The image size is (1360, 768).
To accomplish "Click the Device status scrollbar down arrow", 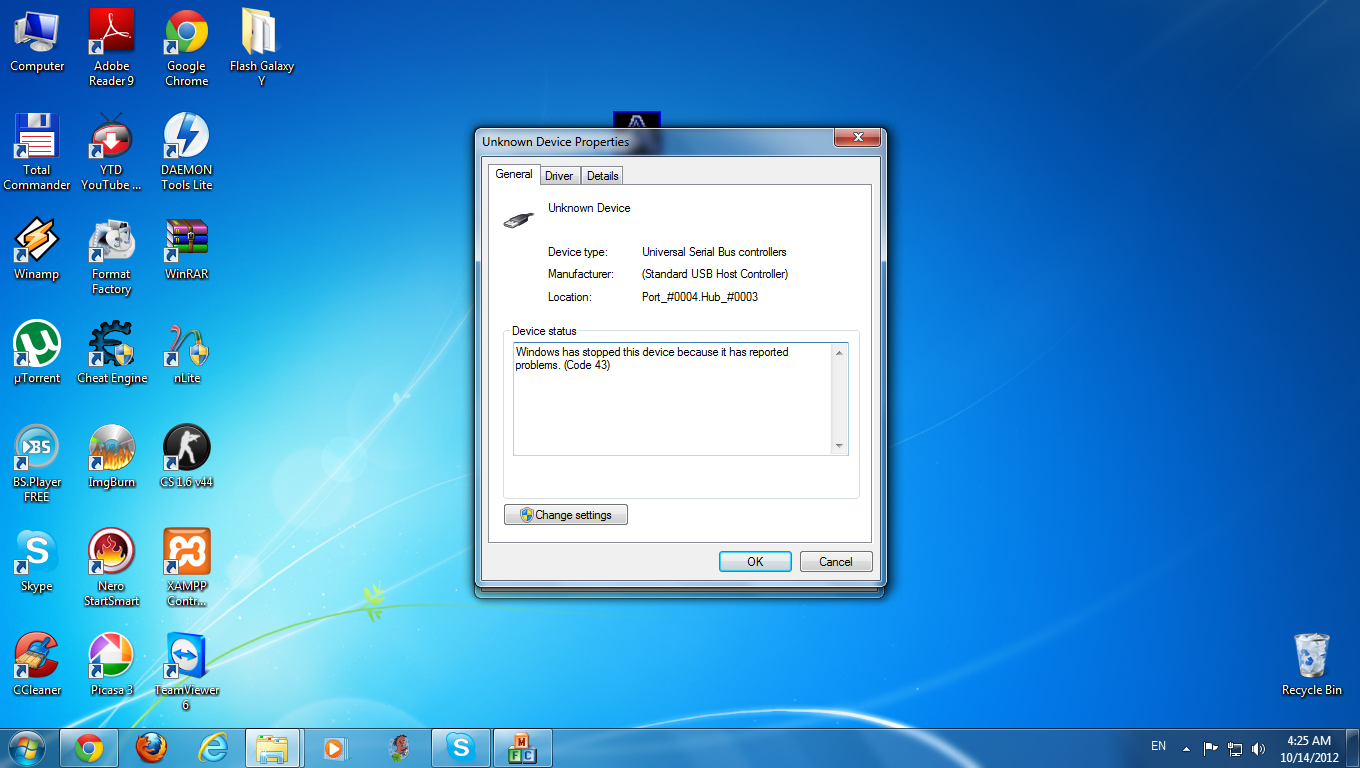I will (839, 446).
